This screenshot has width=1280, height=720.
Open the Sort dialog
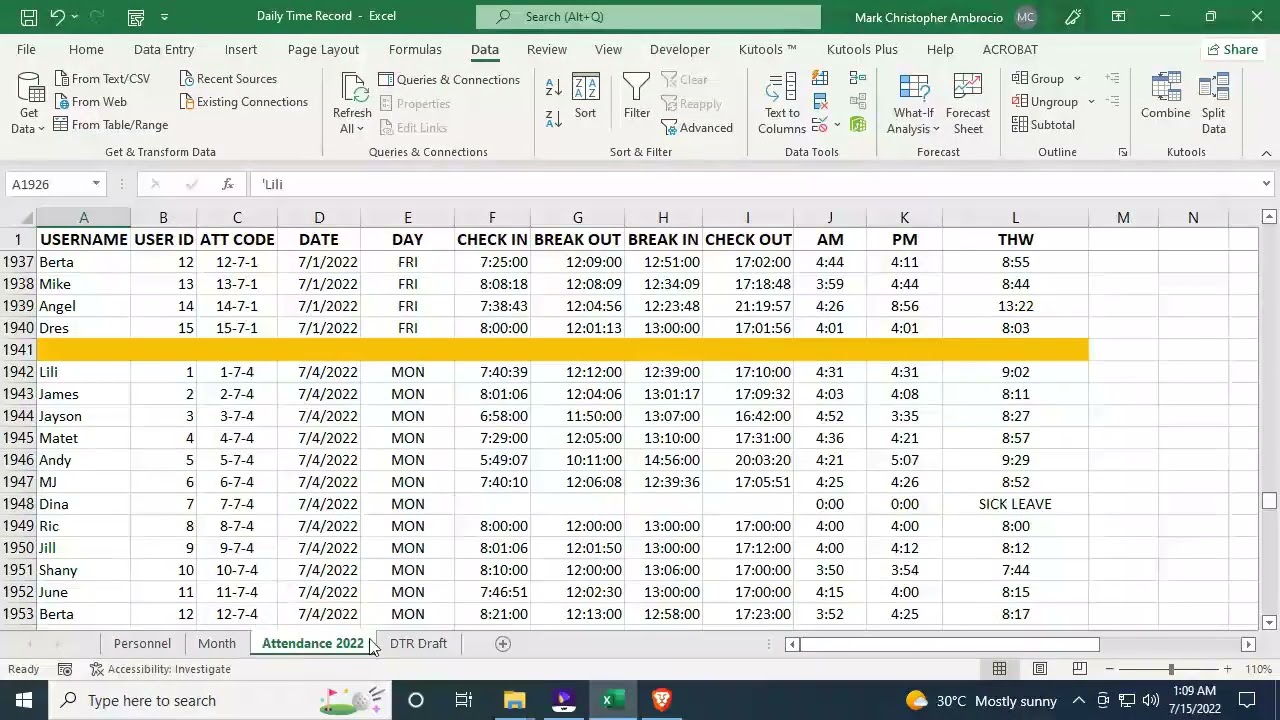pyautogui.click(x=585, y=96)
